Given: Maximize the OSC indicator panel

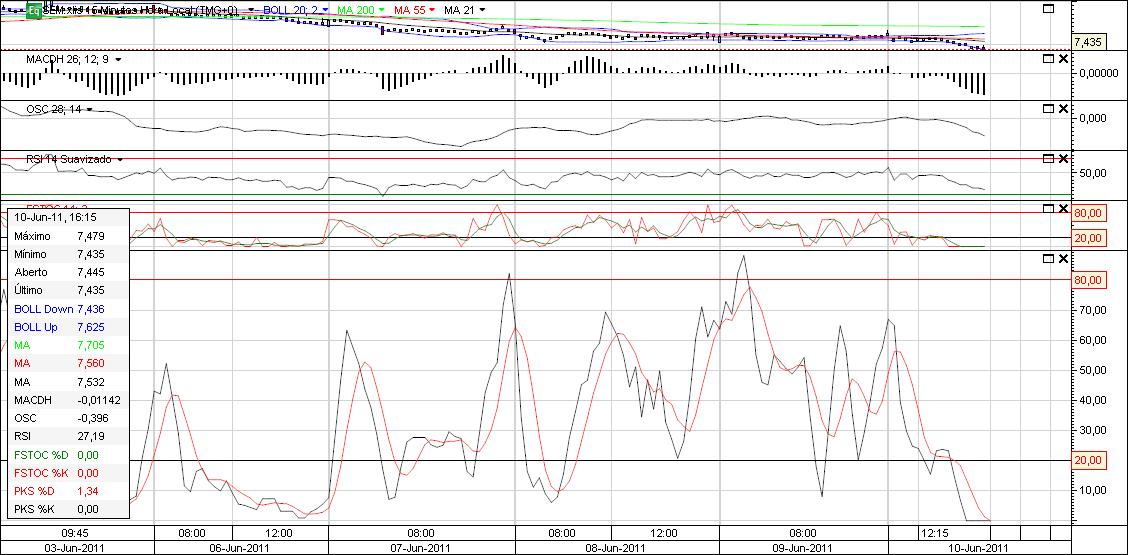Looking at the screenshot, I should coord(1049,108).
